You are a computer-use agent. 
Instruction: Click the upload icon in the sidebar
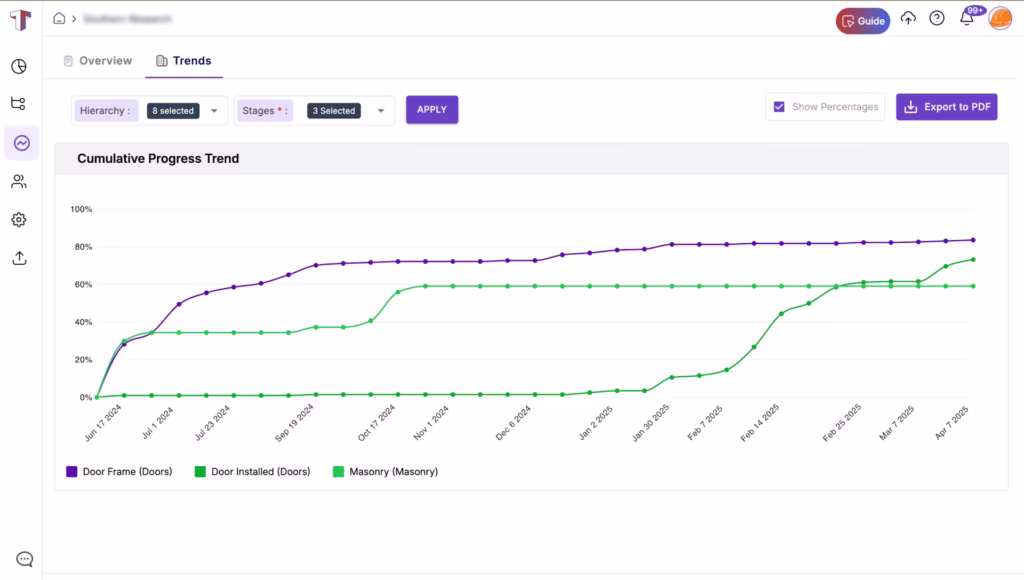click(20, 258)
